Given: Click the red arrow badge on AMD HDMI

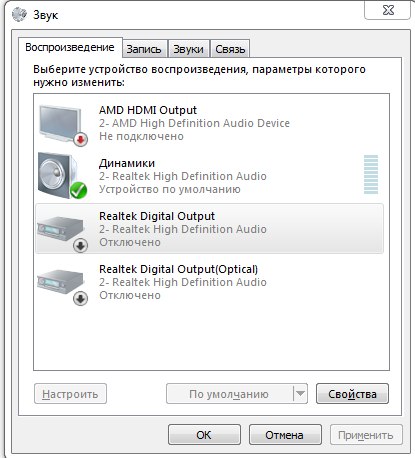Looking at the screenshot, I should (80, 139).
